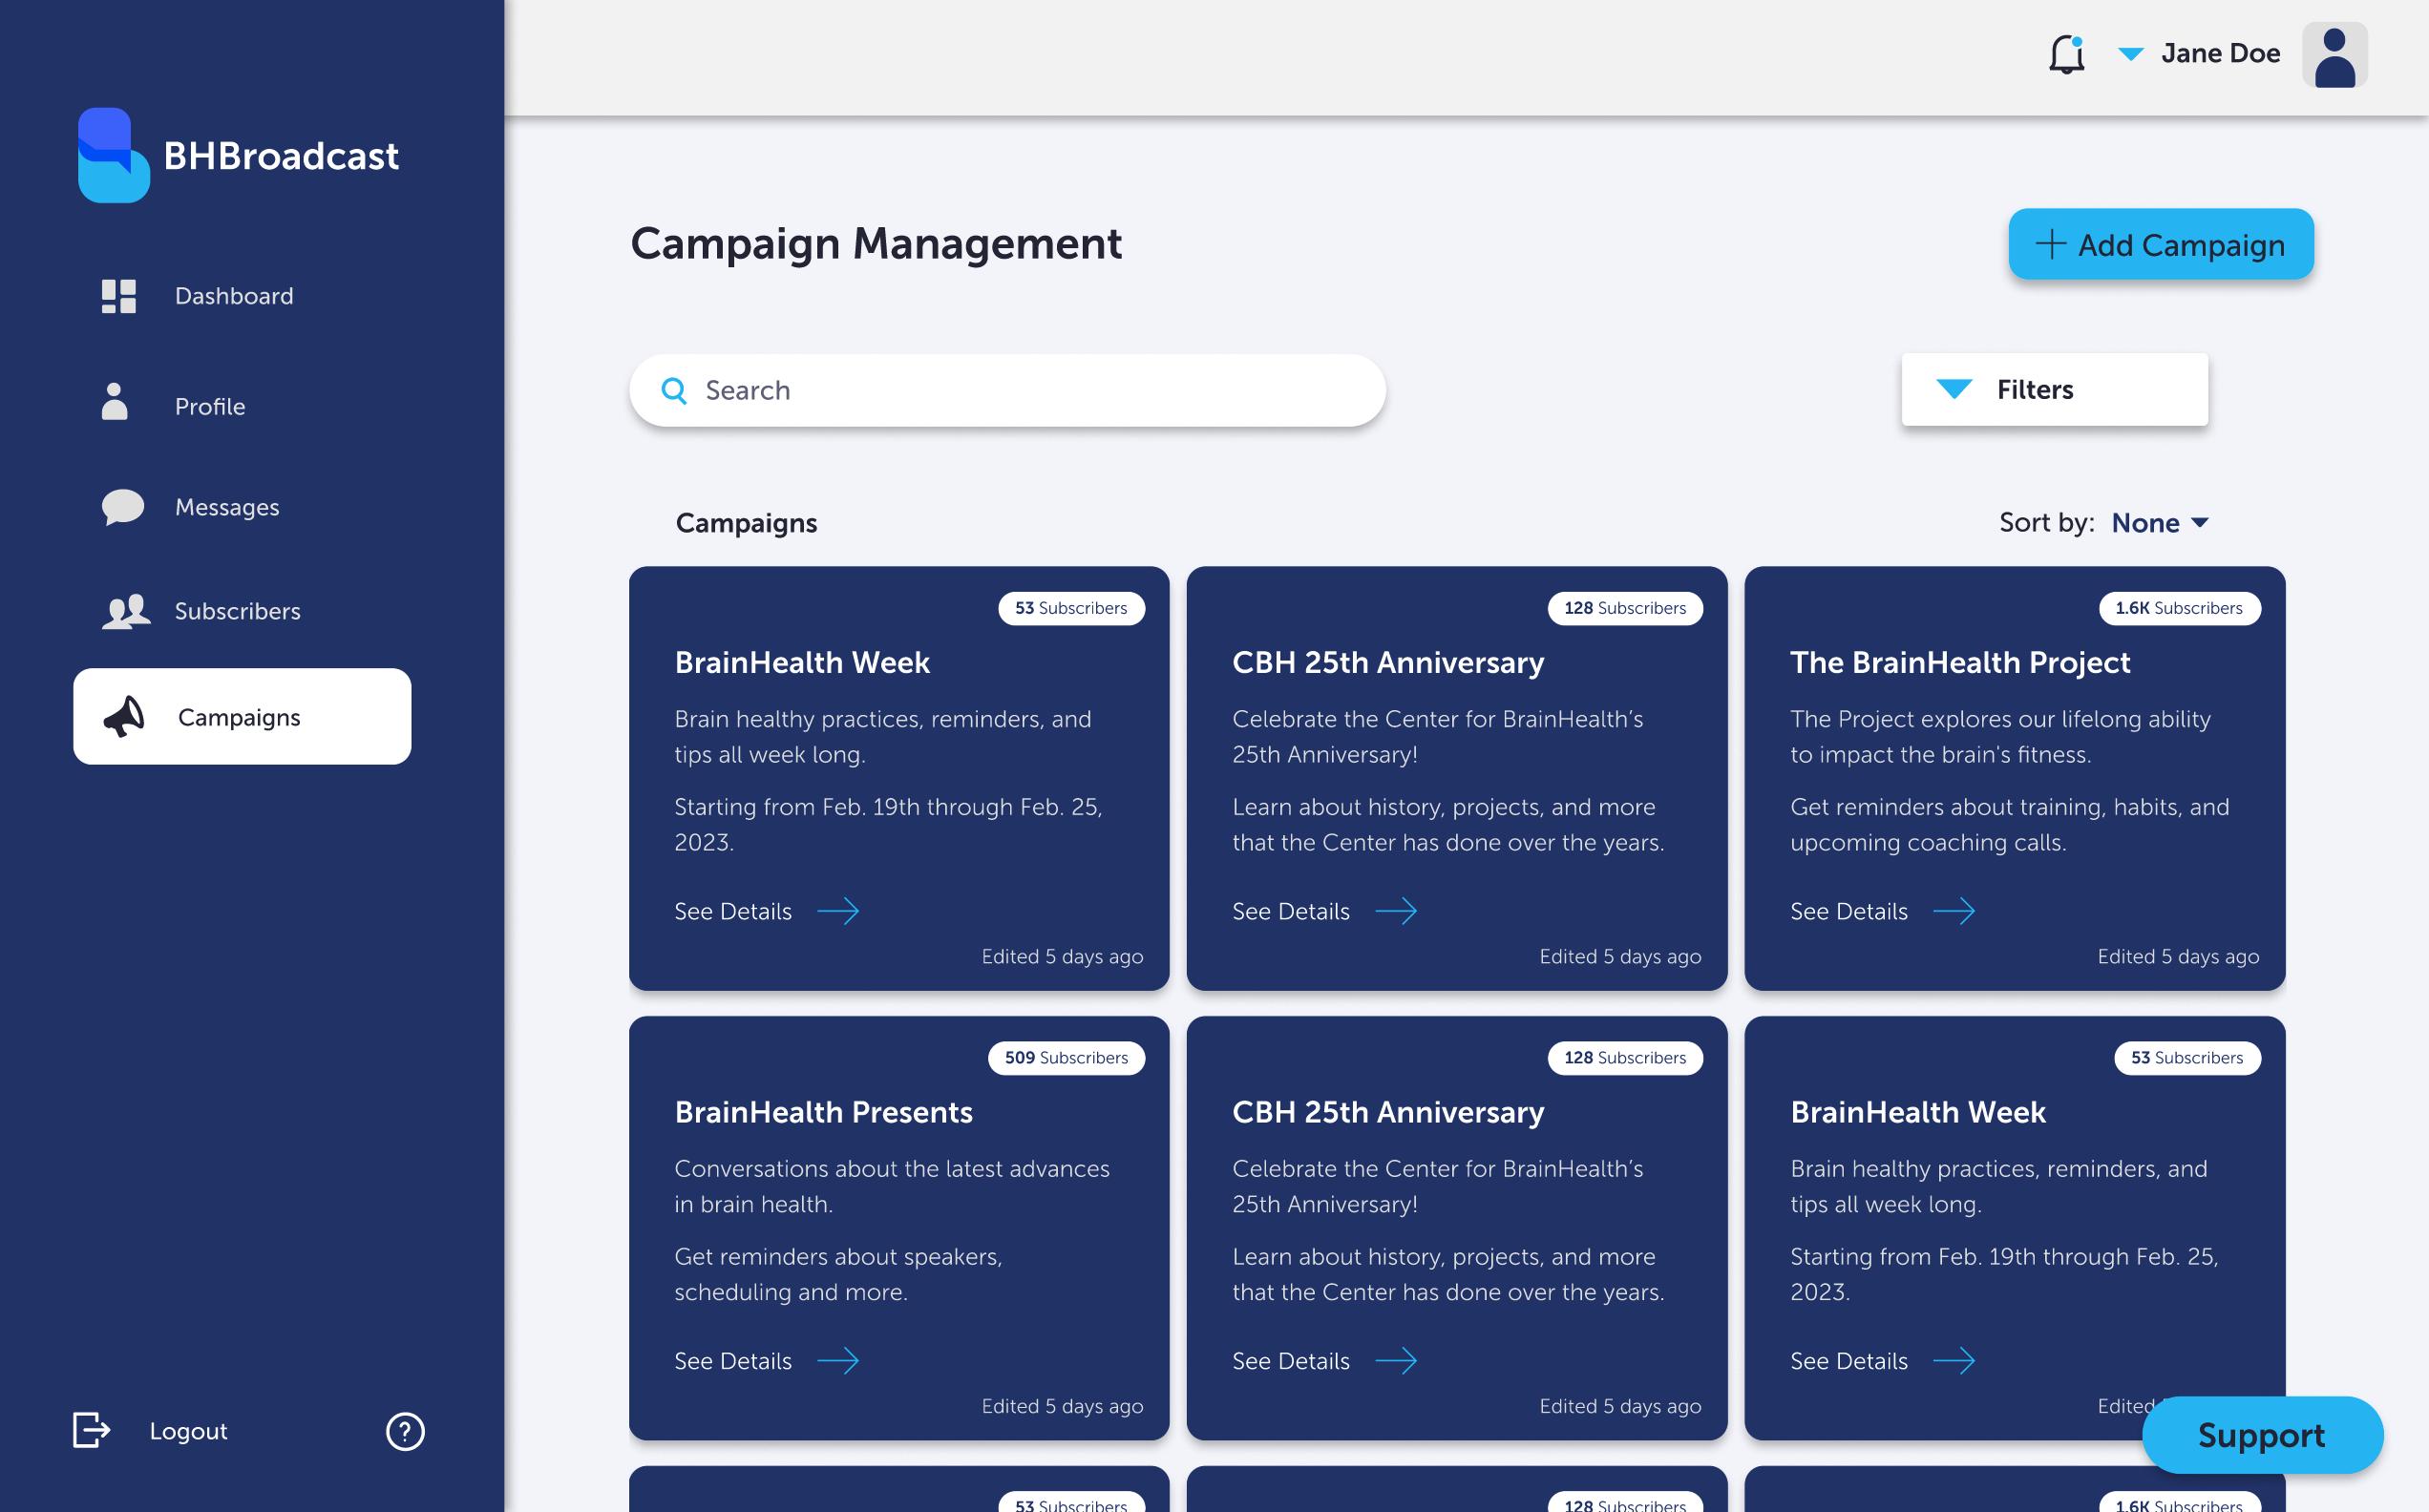Go to Messages in the sidebar
Image resolution: width=2429 pixels, height=1512 pixels.
[x=227, y=507]
